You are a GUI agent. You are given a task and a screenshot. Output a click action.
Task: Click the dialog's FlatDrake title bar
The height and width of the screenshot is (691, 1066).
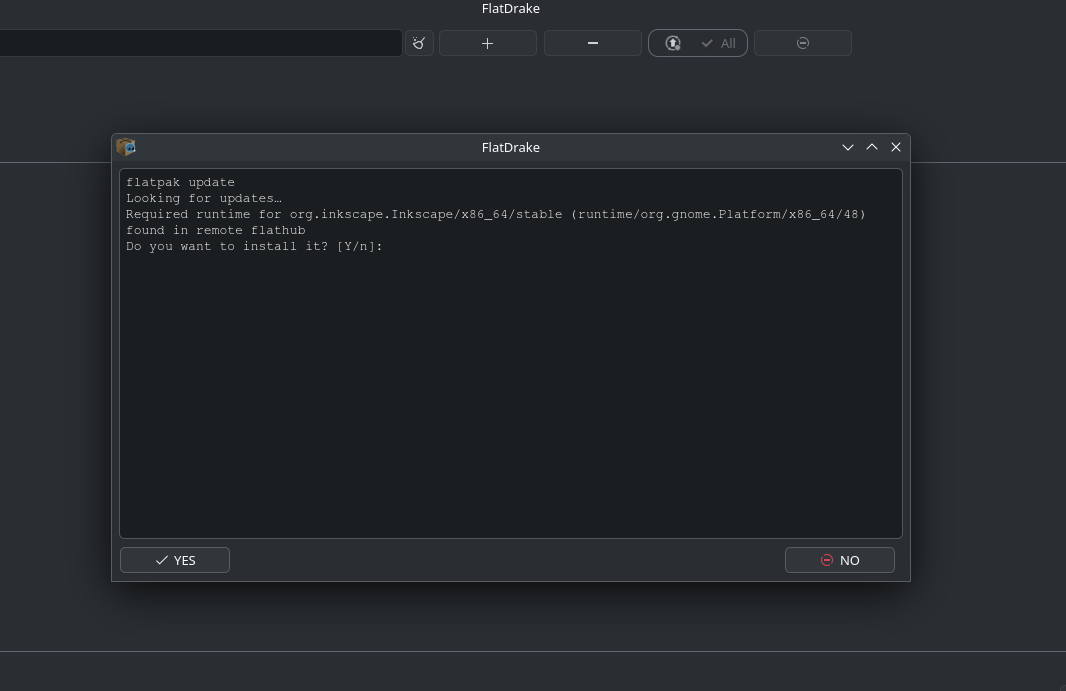pyautogui.click(x=511, y=148)
